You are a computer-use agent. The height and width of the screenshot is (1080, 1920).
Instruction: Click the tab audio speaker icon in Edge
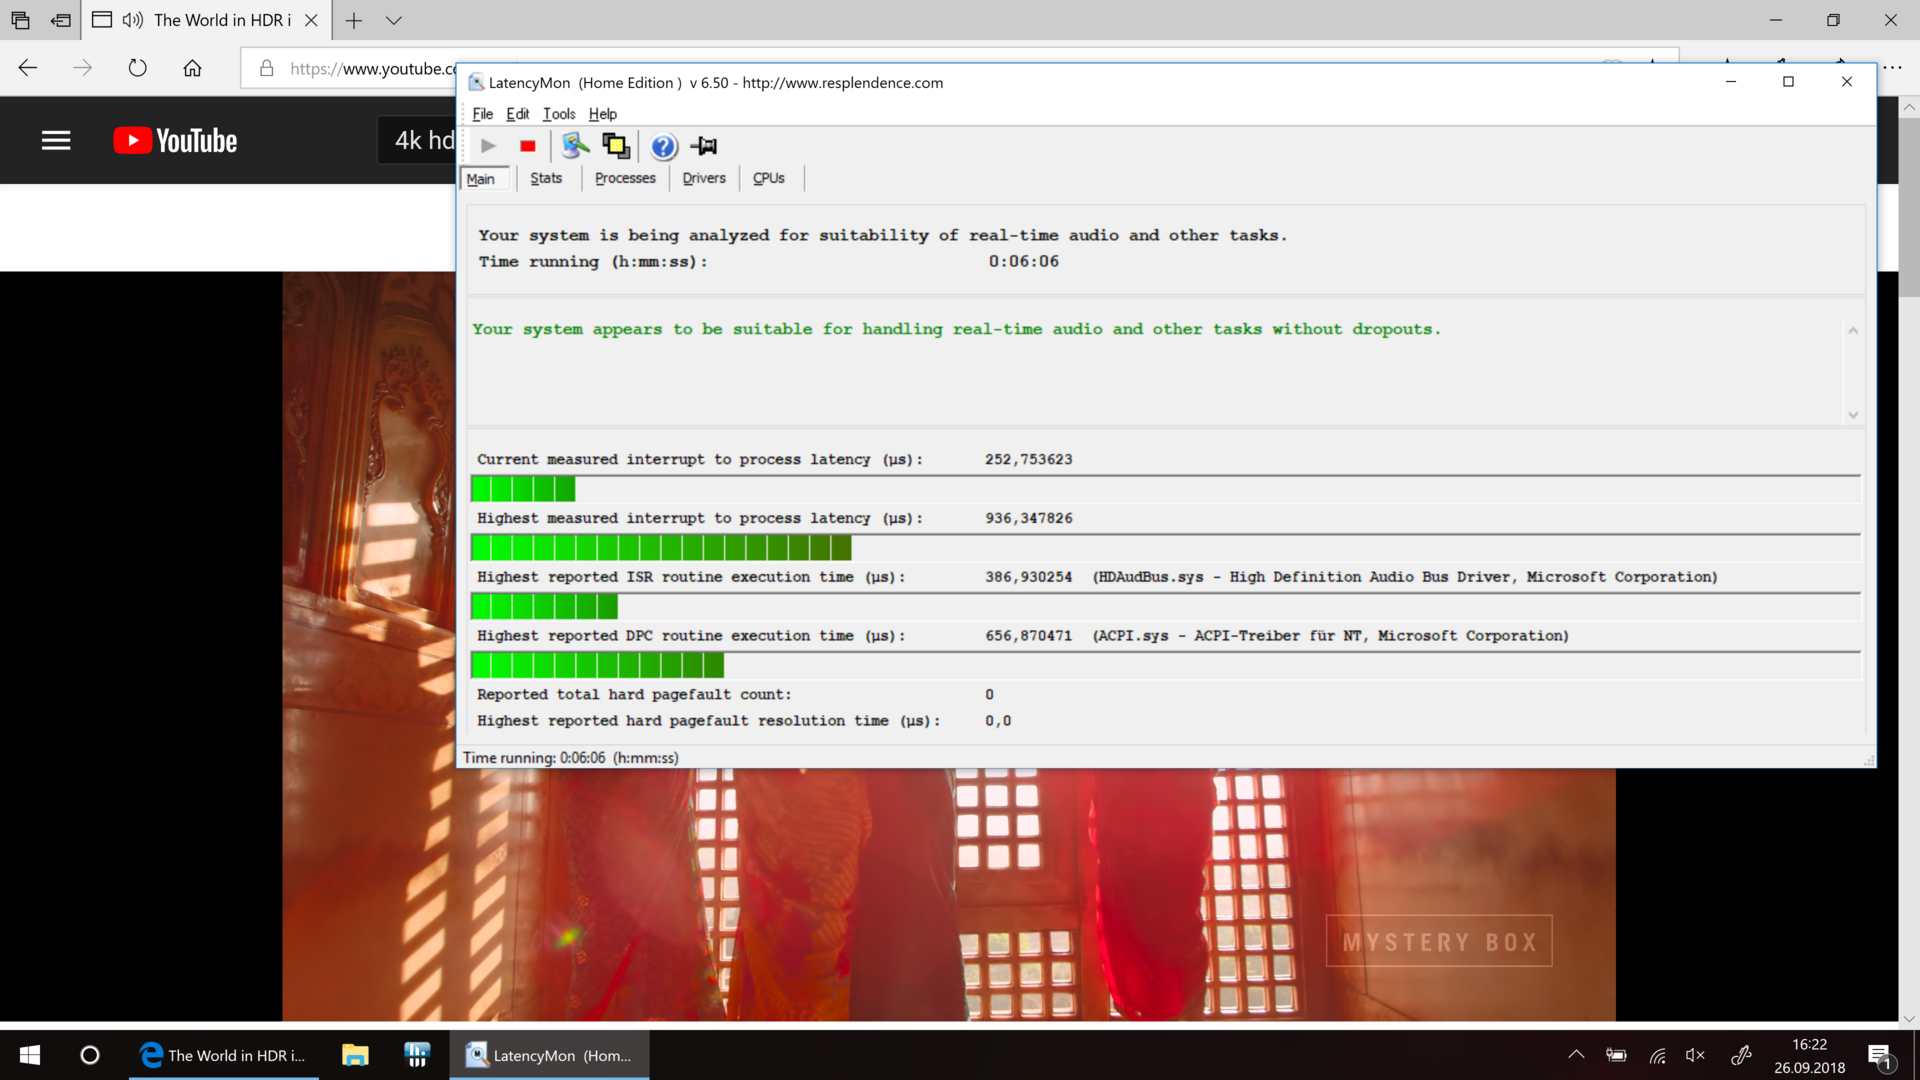[133, 20]
